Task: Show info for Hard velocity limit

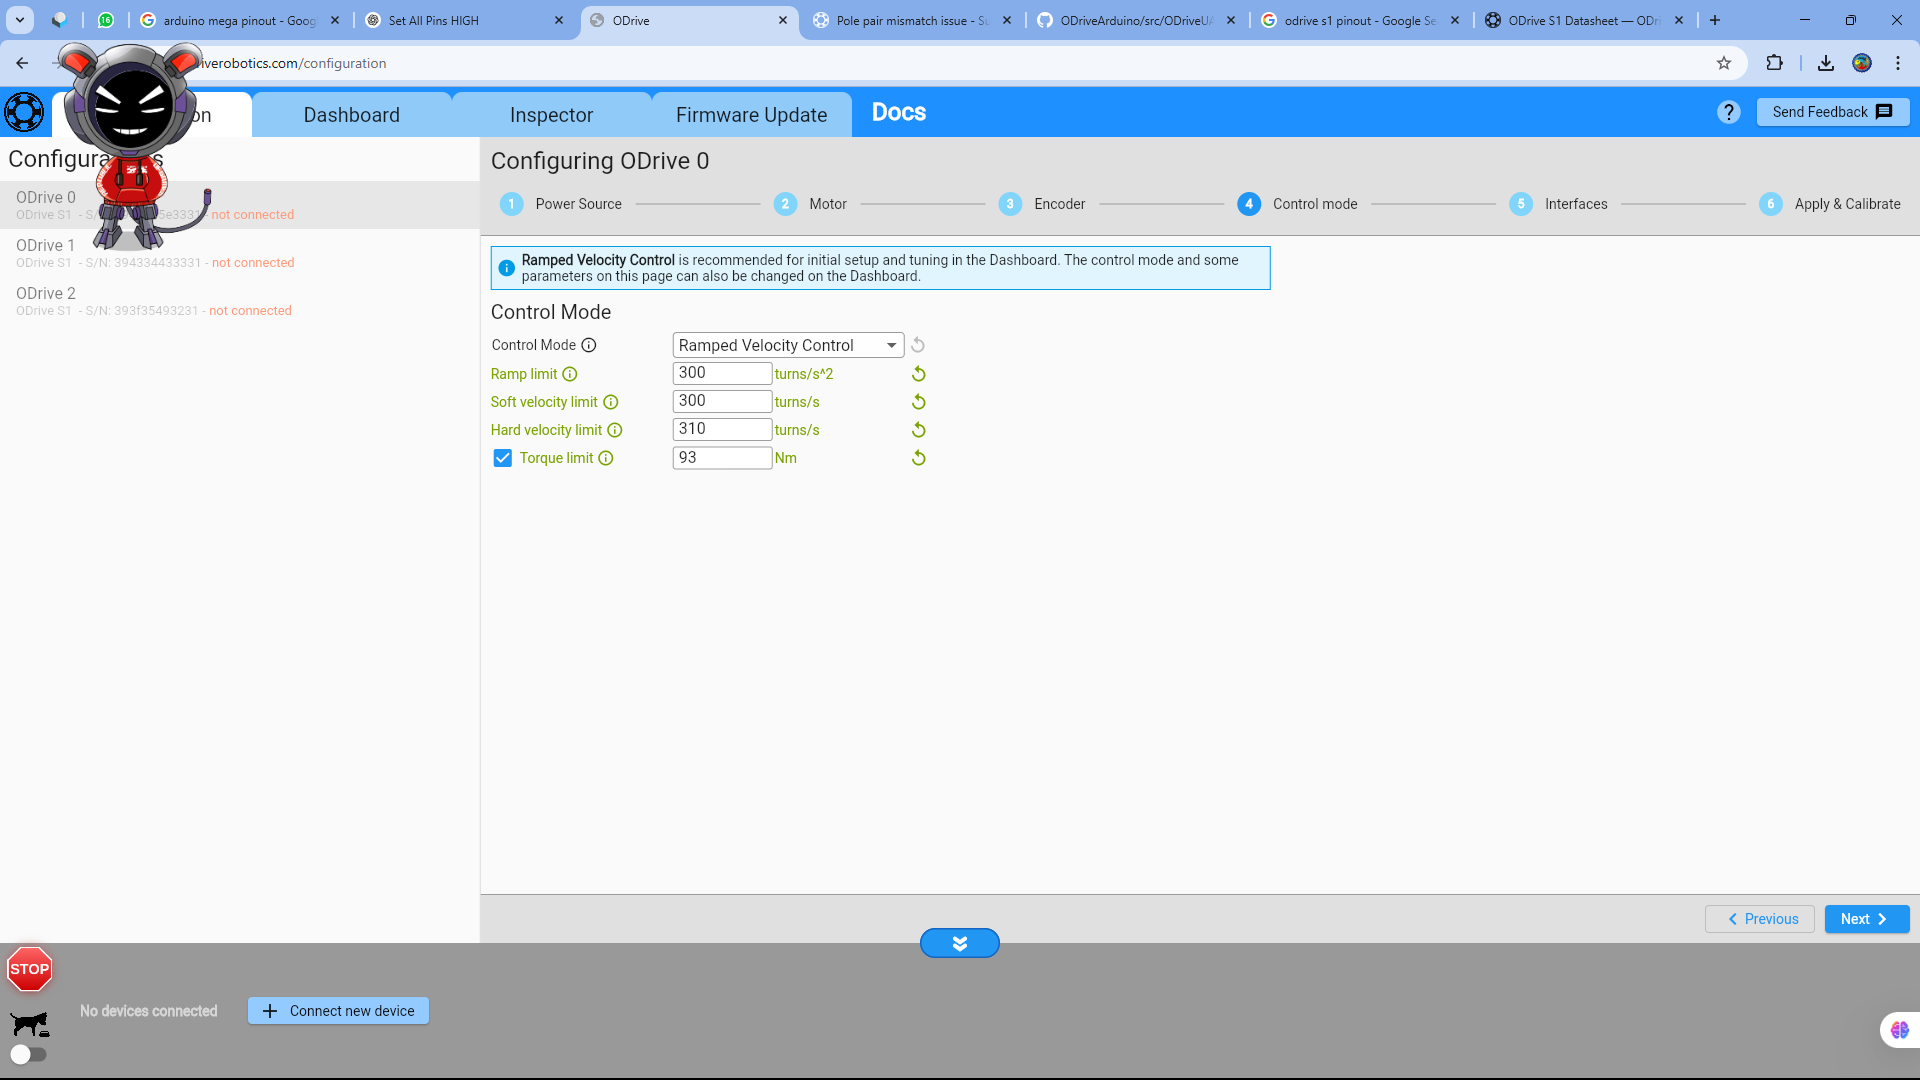Action: click(x=615, y=430)
